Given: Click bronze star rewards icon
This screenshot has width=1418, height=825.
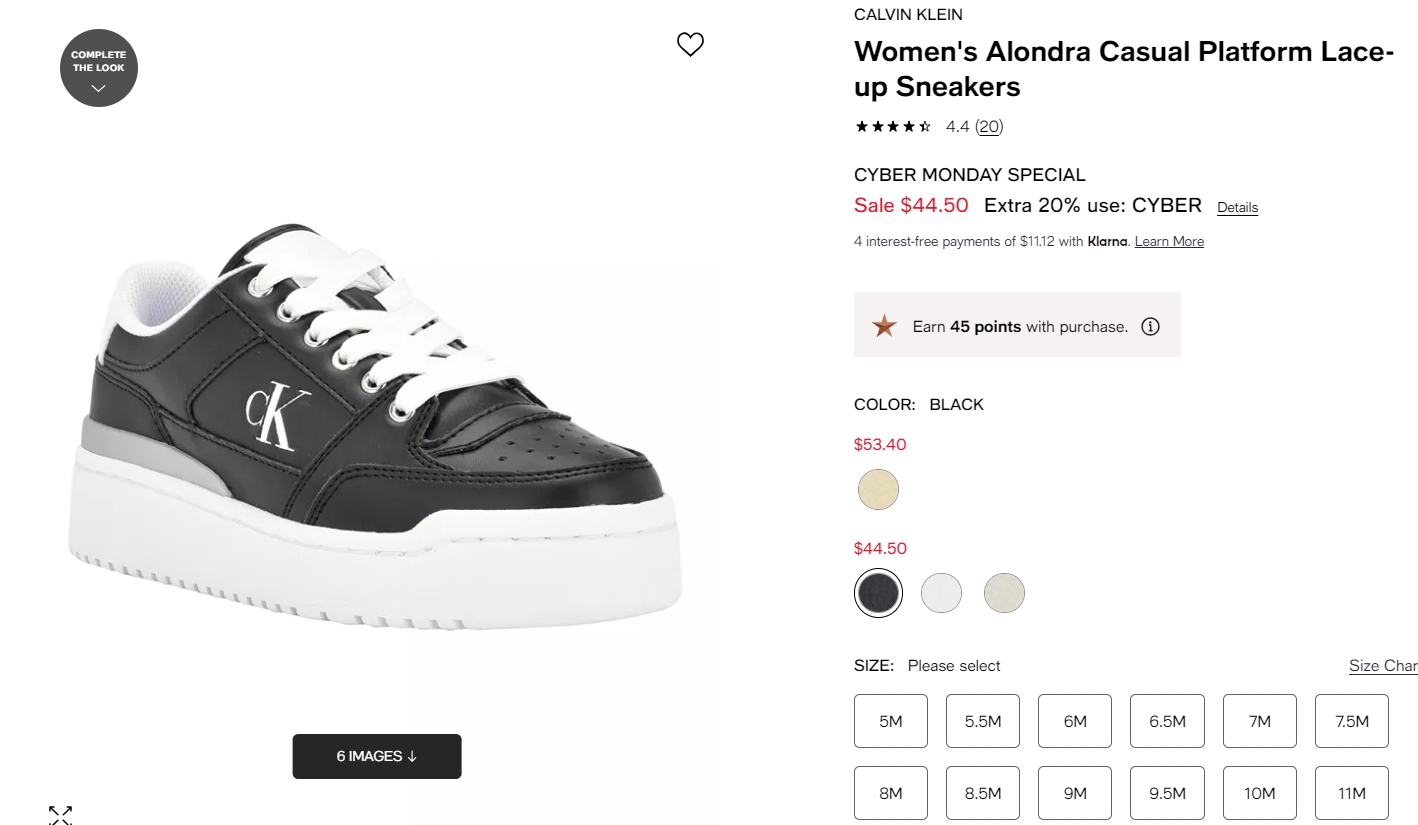Looking at the screenshot, I should [x=884, y=326].
